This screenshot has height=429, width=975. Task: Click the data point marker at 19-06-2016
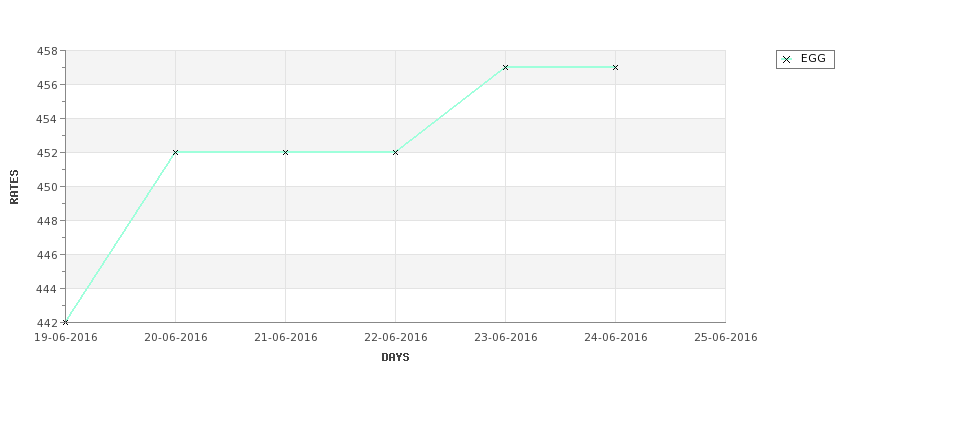click(65, 322)
